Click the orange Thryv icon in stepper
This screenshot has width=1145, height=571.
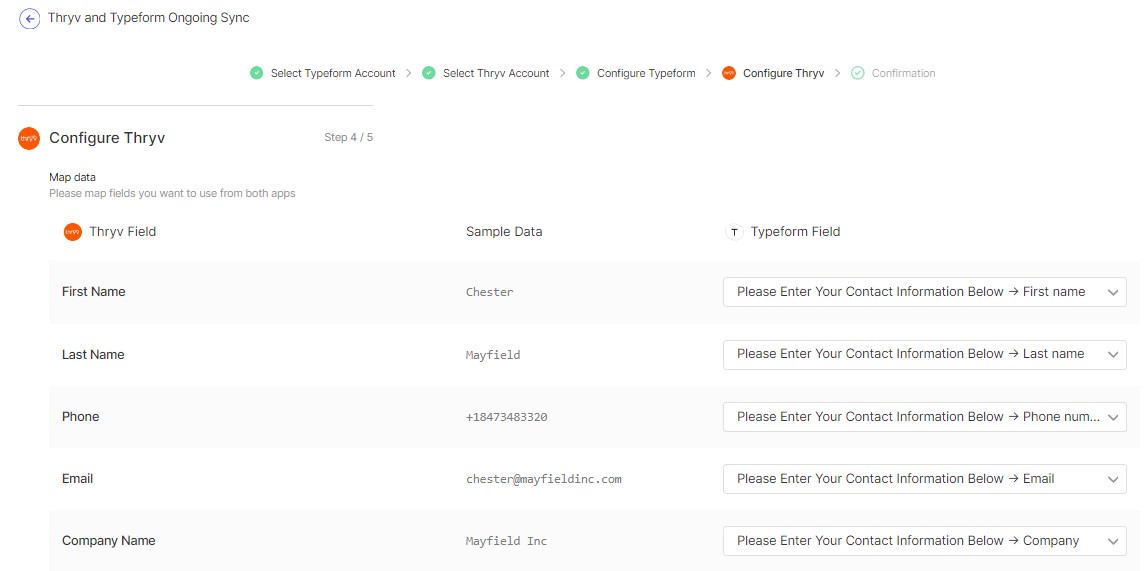tap(729, 73)
